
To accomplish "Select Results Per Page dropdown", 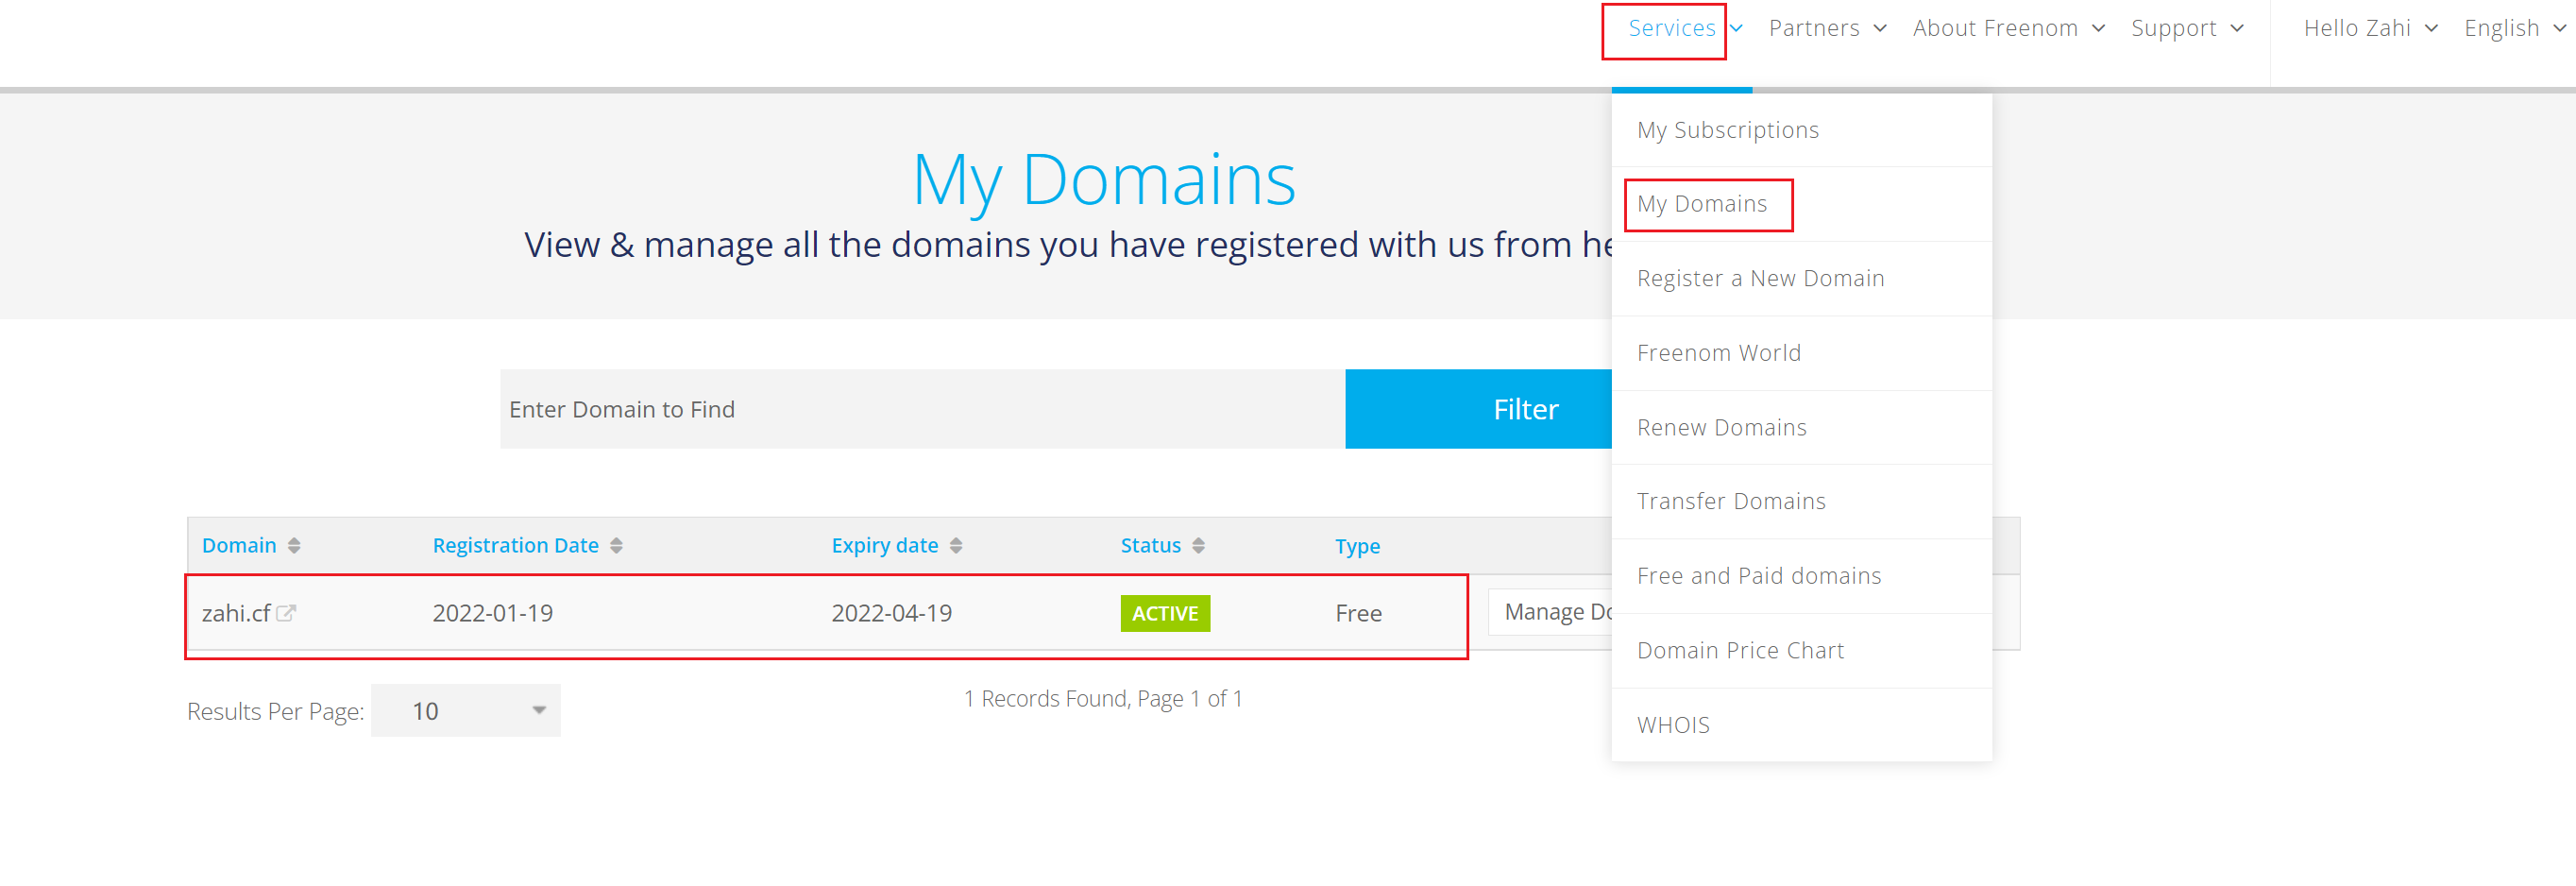I will [465, 711].
